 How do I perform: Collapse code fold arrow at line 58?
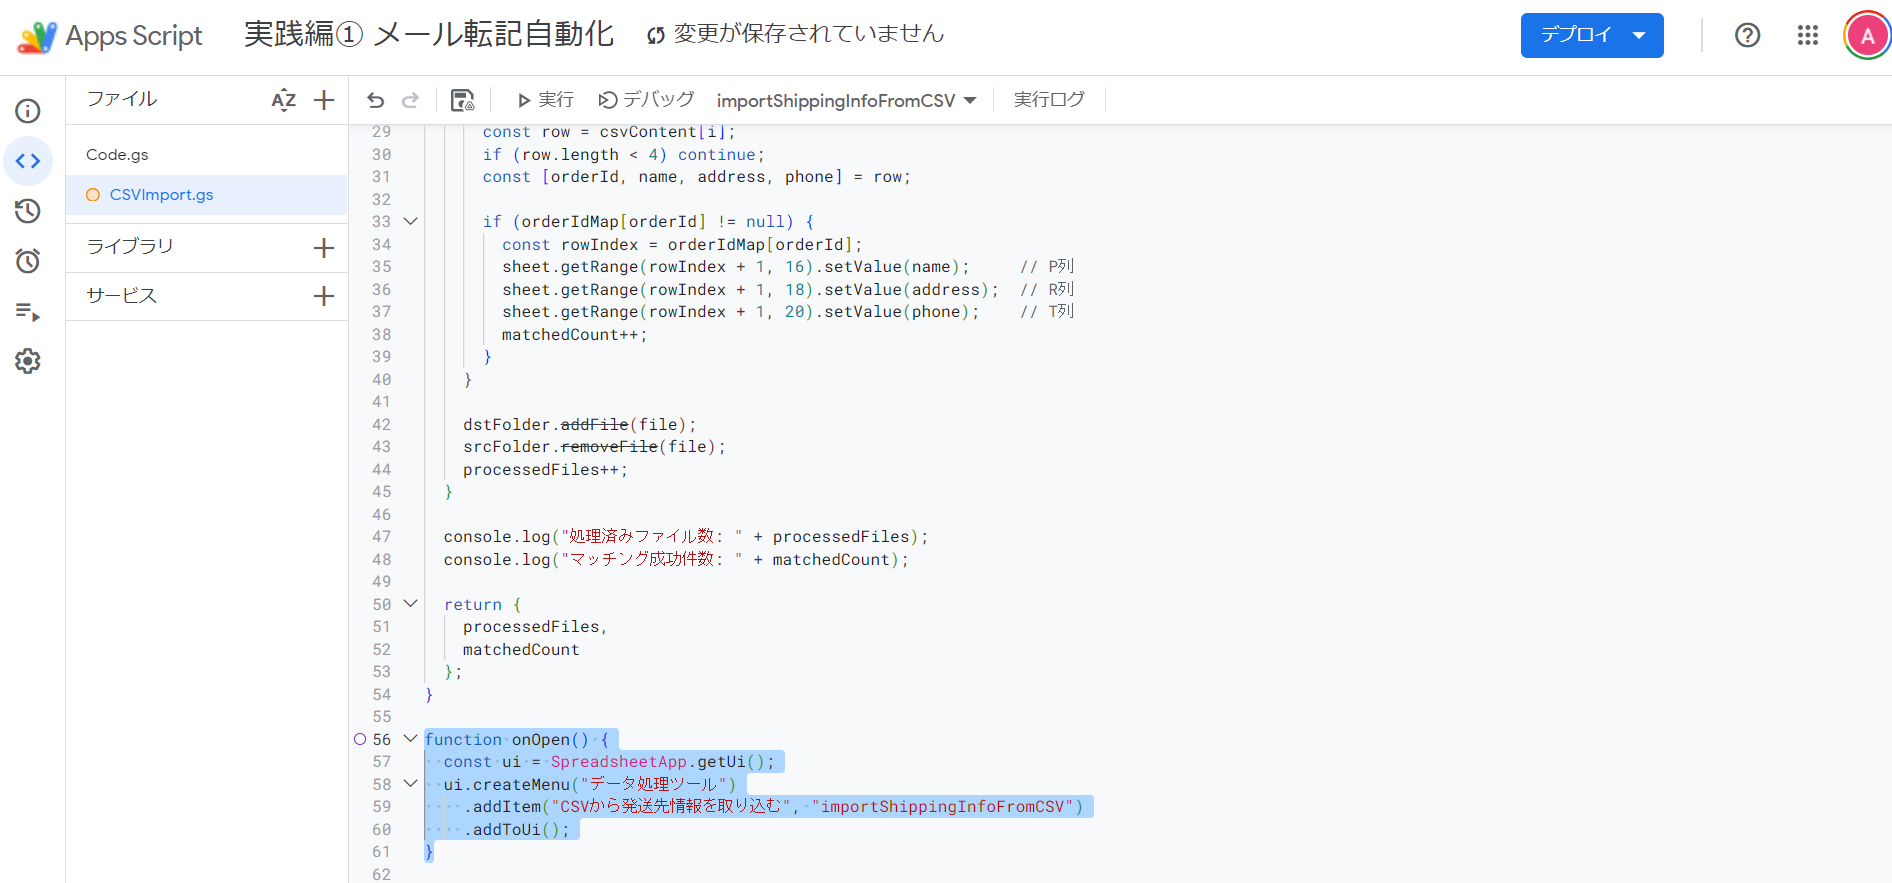pyautogui.click(x=410, y=784)
